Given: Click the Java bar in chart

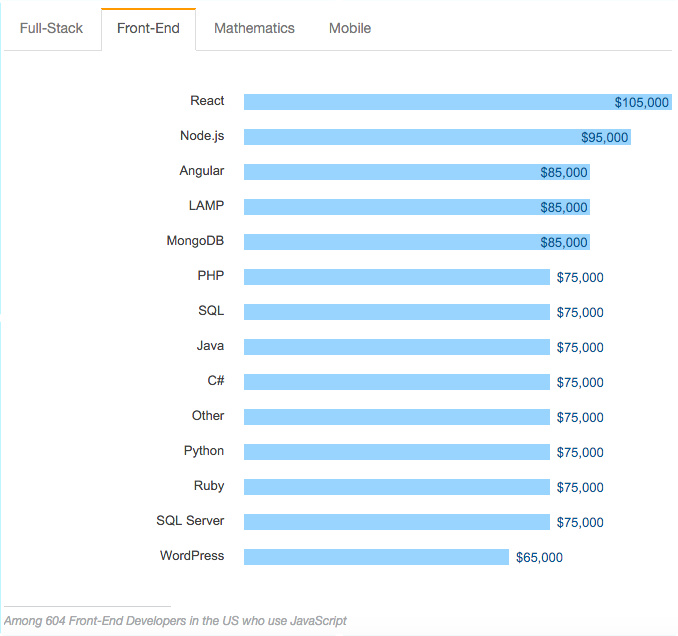Looking at the screenshot, I should coord(397,347).
